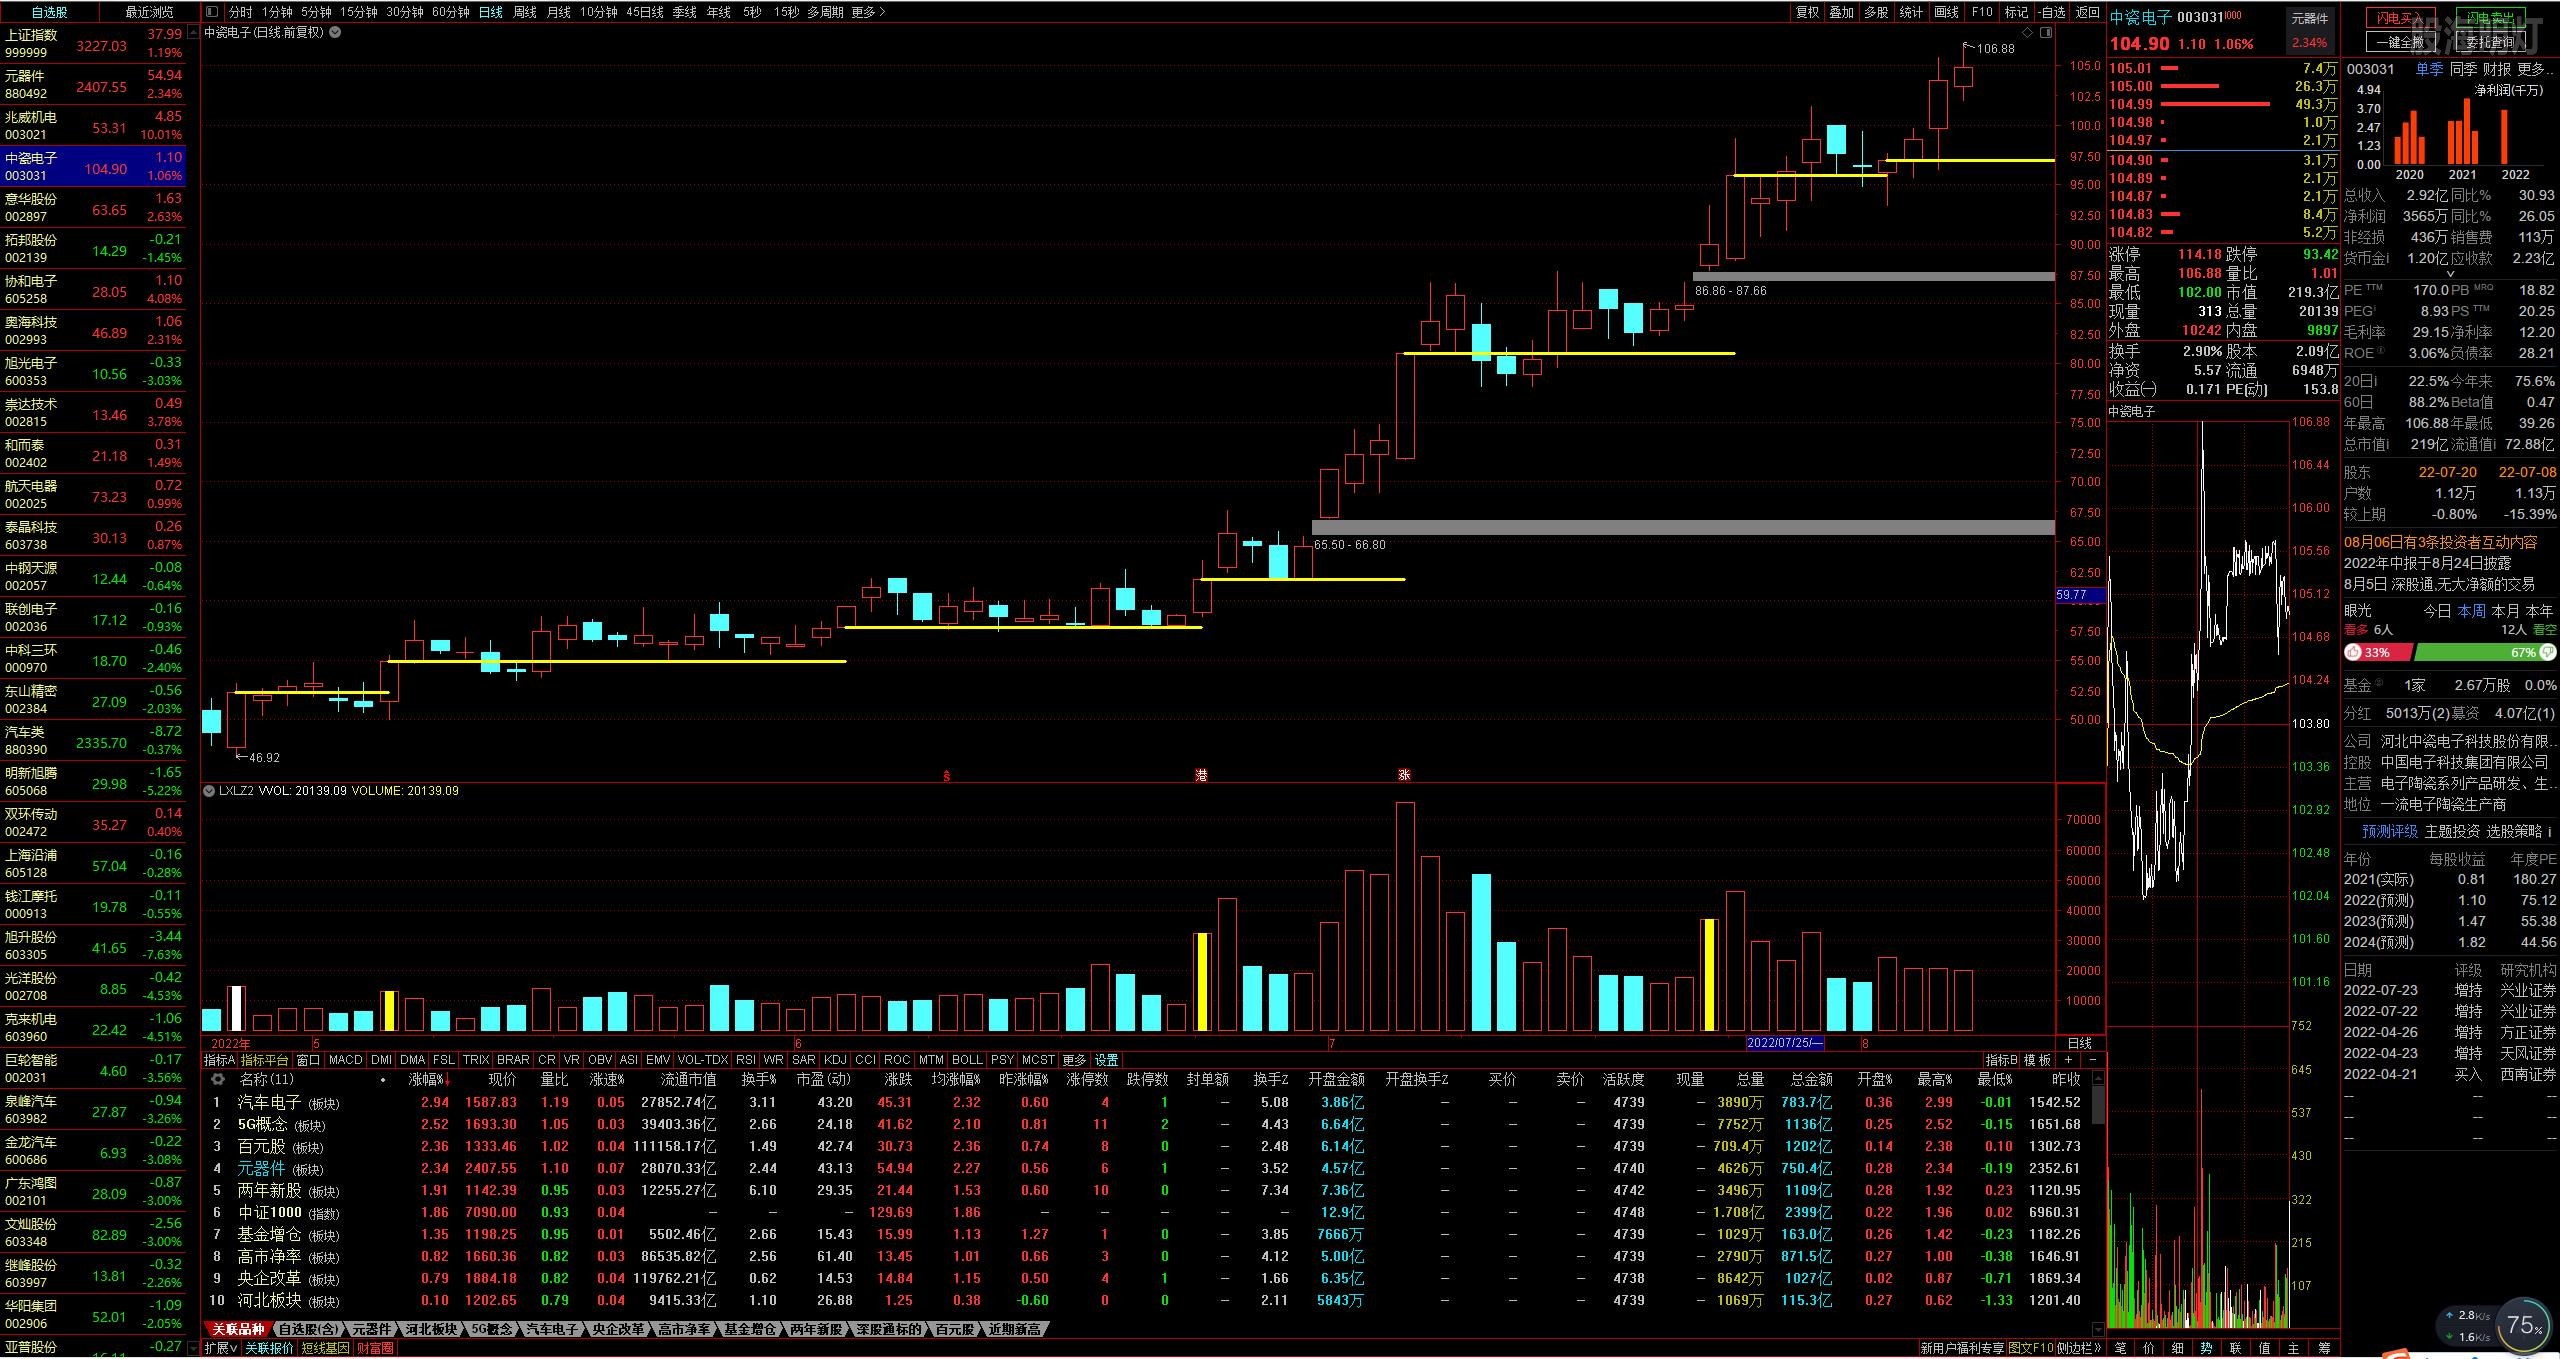This screenshot has height=1359, width=2560.
Task: Open 更多 indicators list in indicator bar
Action: [1074, 1060]
